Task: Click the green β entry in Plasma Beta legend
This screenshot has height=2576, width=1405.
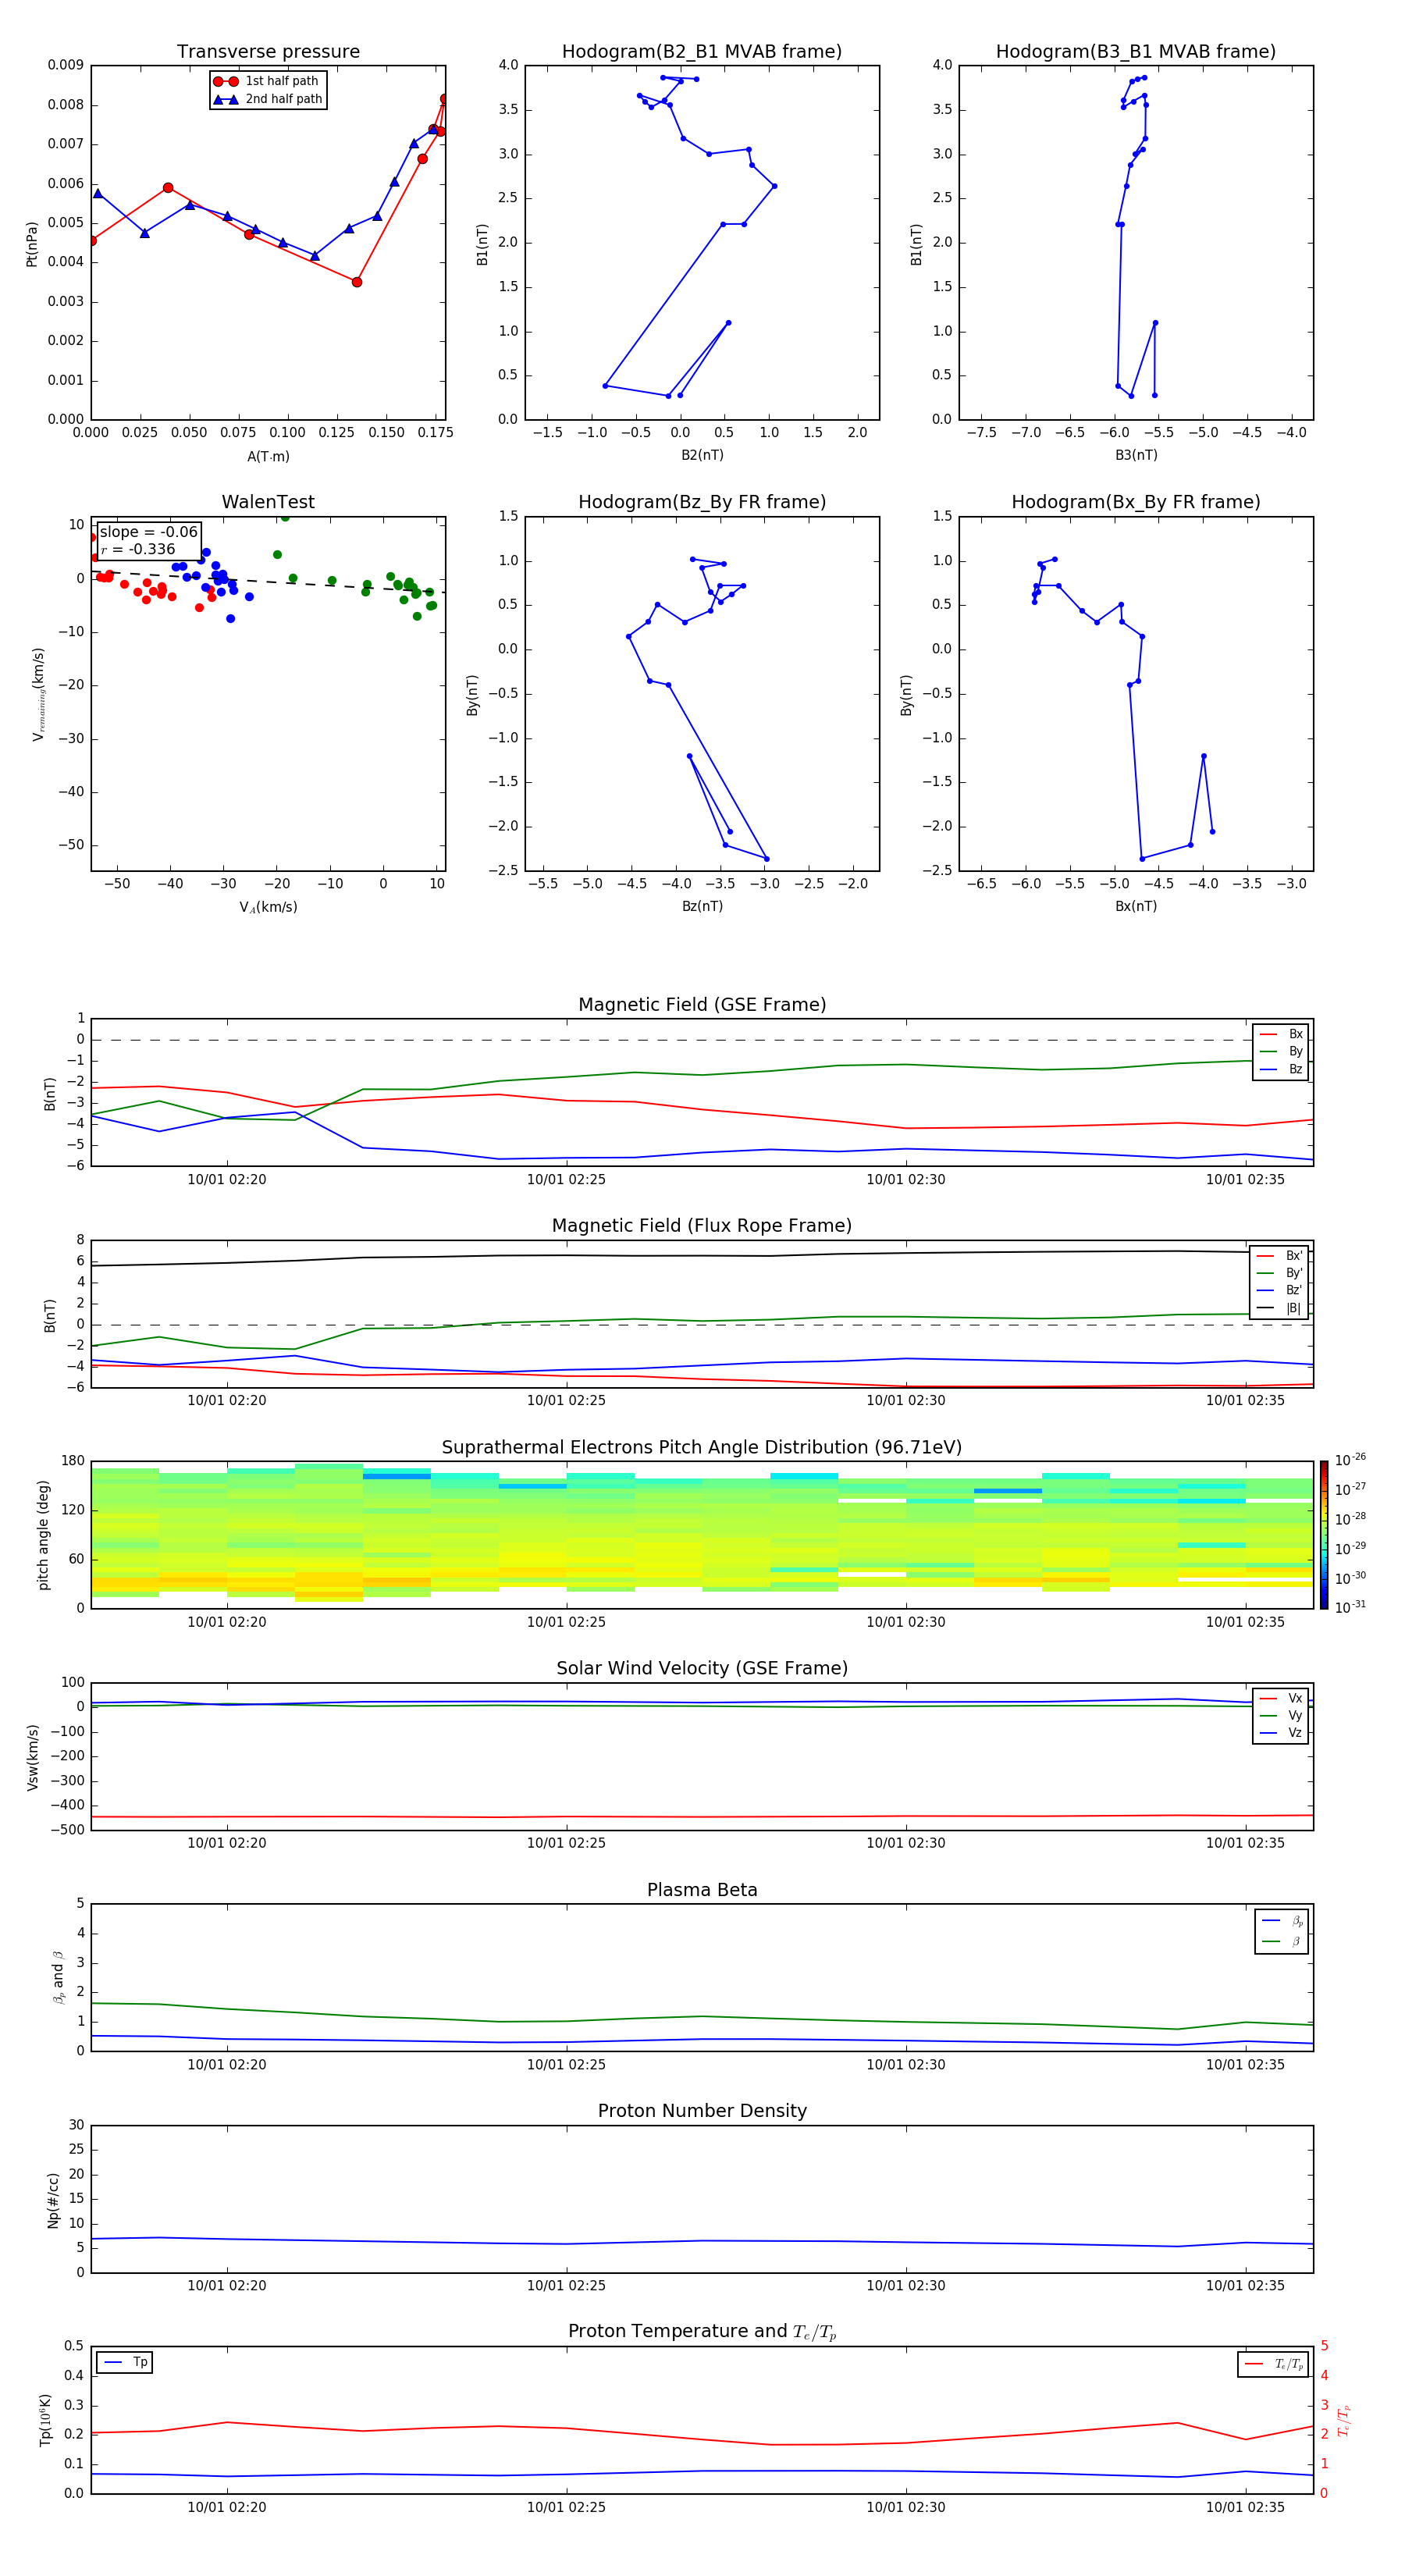Action: click(x=1282, y=1941)
